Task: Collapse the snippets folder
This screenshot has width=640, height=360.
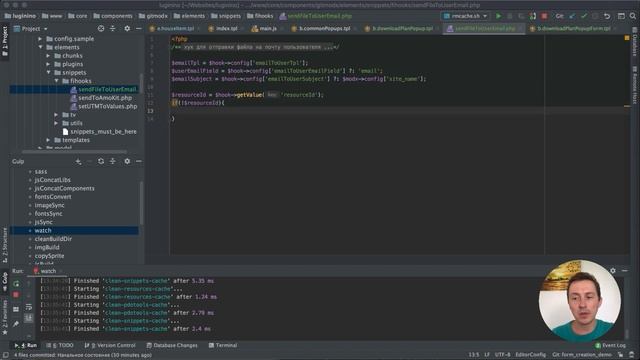Action: pyautogui.click(x=48, y=73)
